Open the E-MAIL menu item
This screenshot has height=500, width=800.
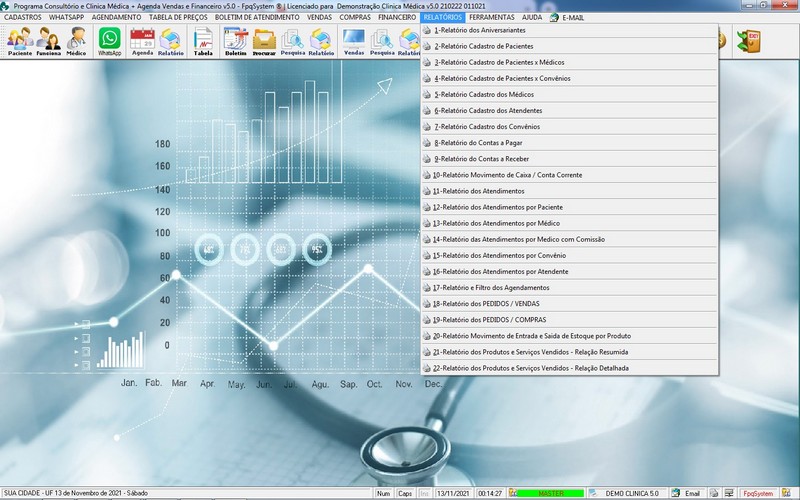(573, 17)
